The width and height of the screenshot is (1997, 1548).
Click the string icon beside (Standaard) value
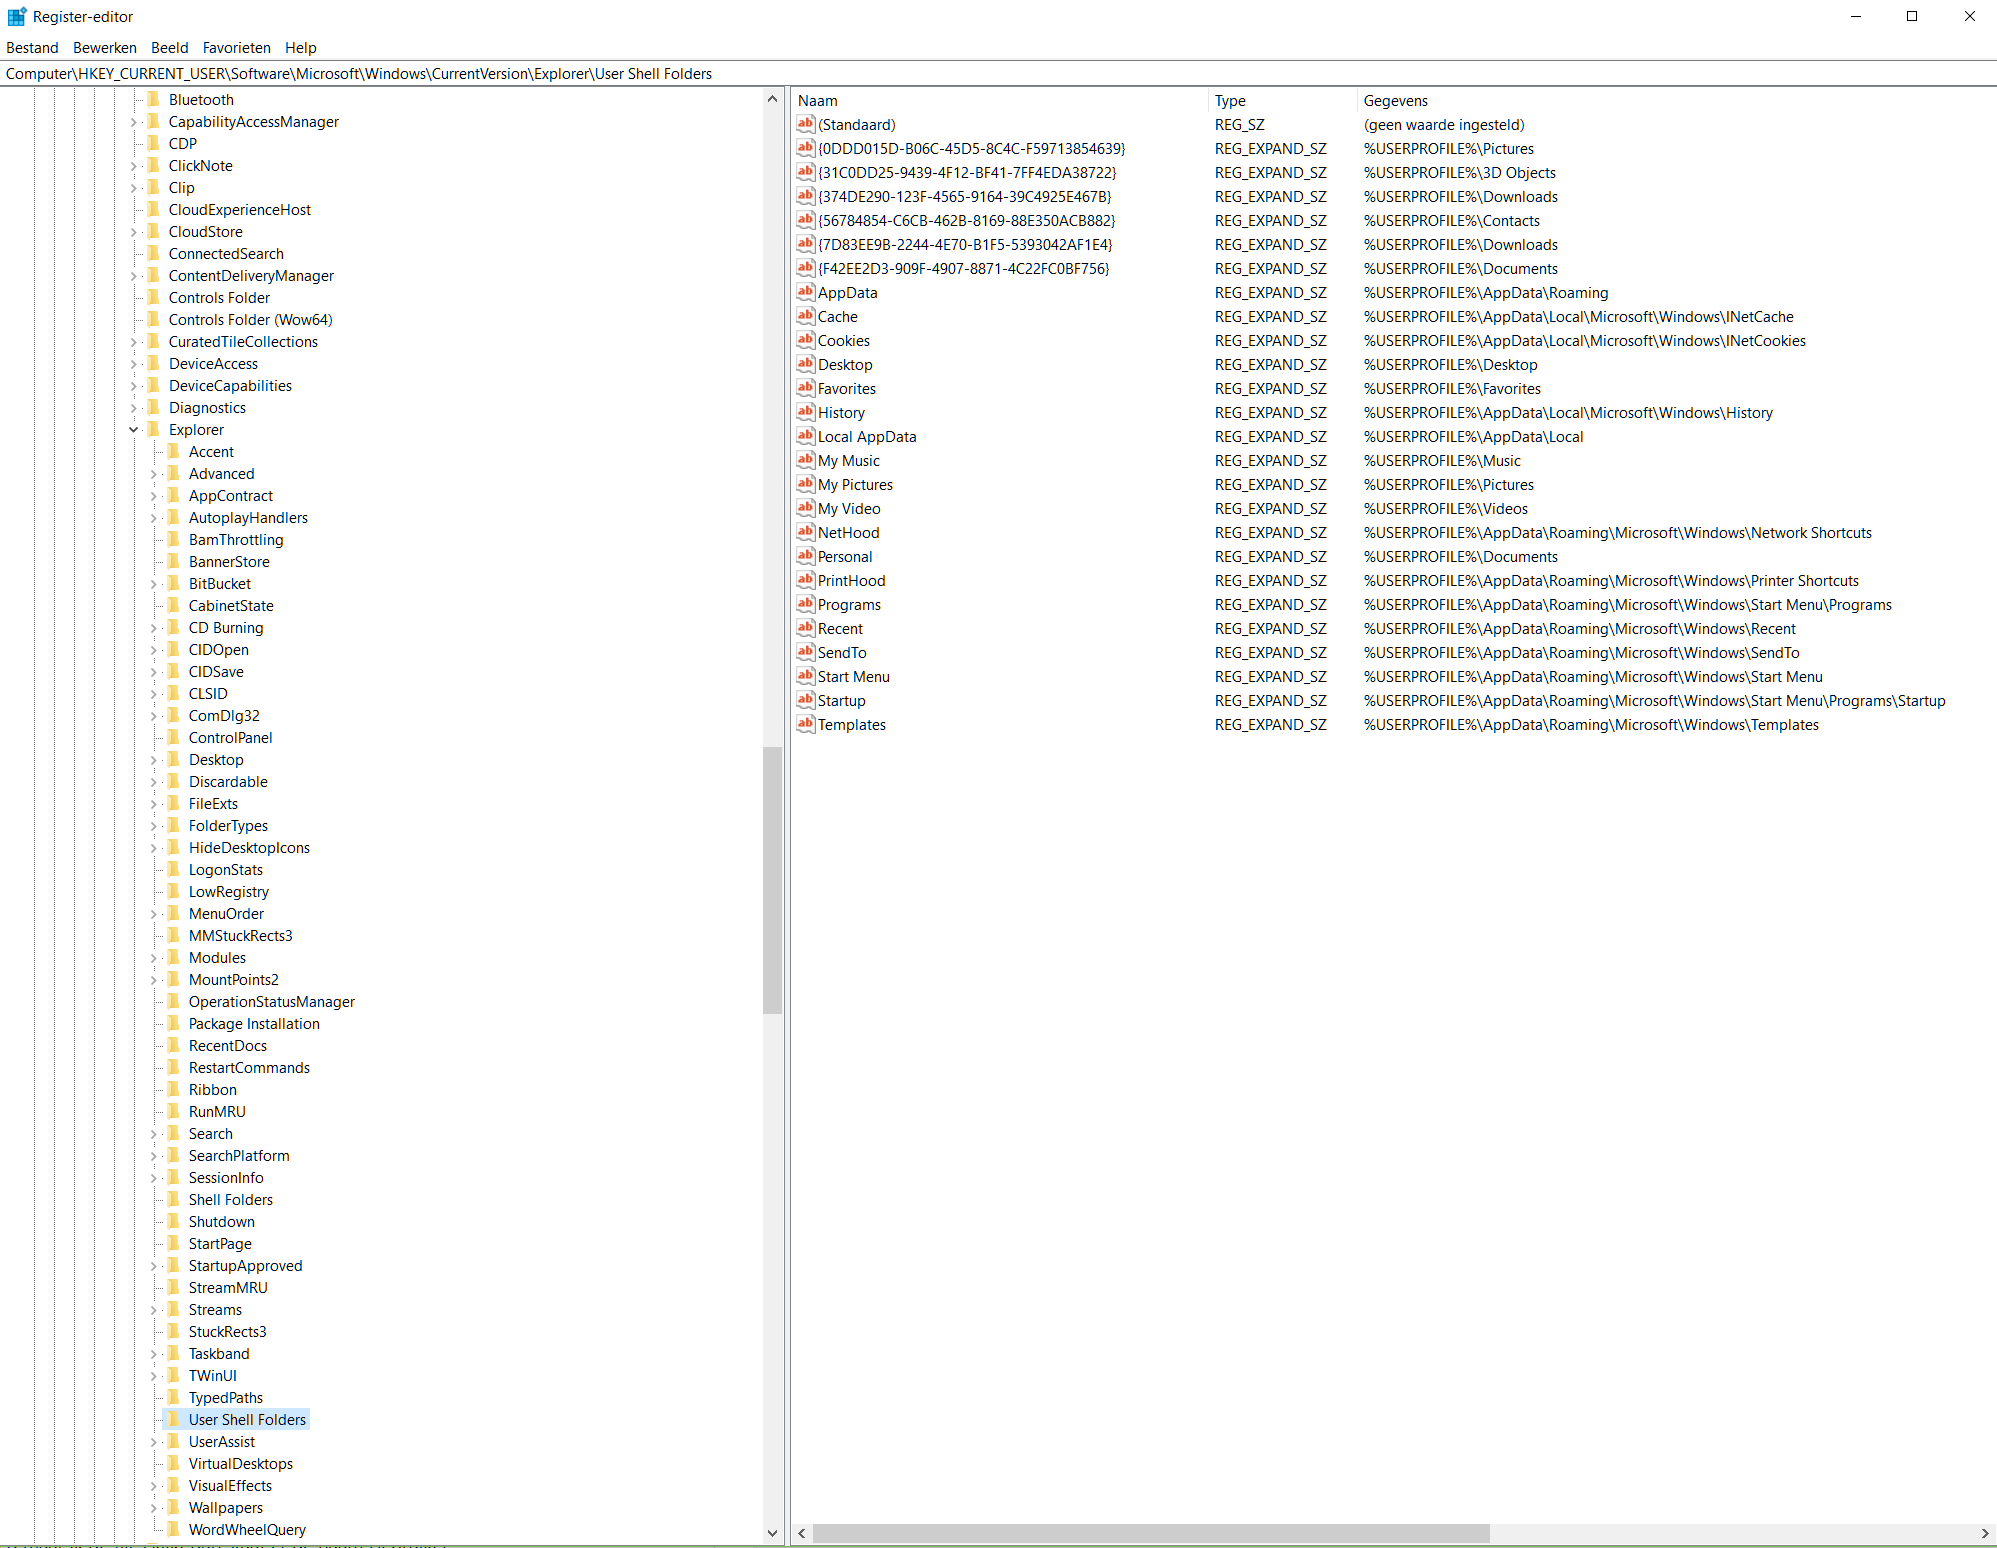805,124
